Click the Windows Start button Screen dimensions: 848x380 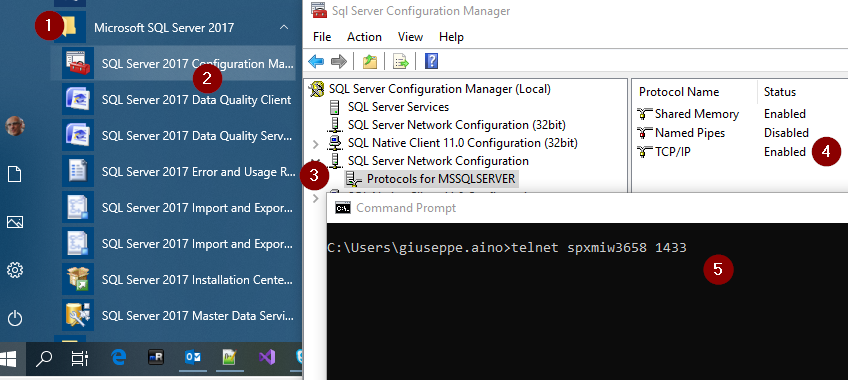tap(9, 357)
